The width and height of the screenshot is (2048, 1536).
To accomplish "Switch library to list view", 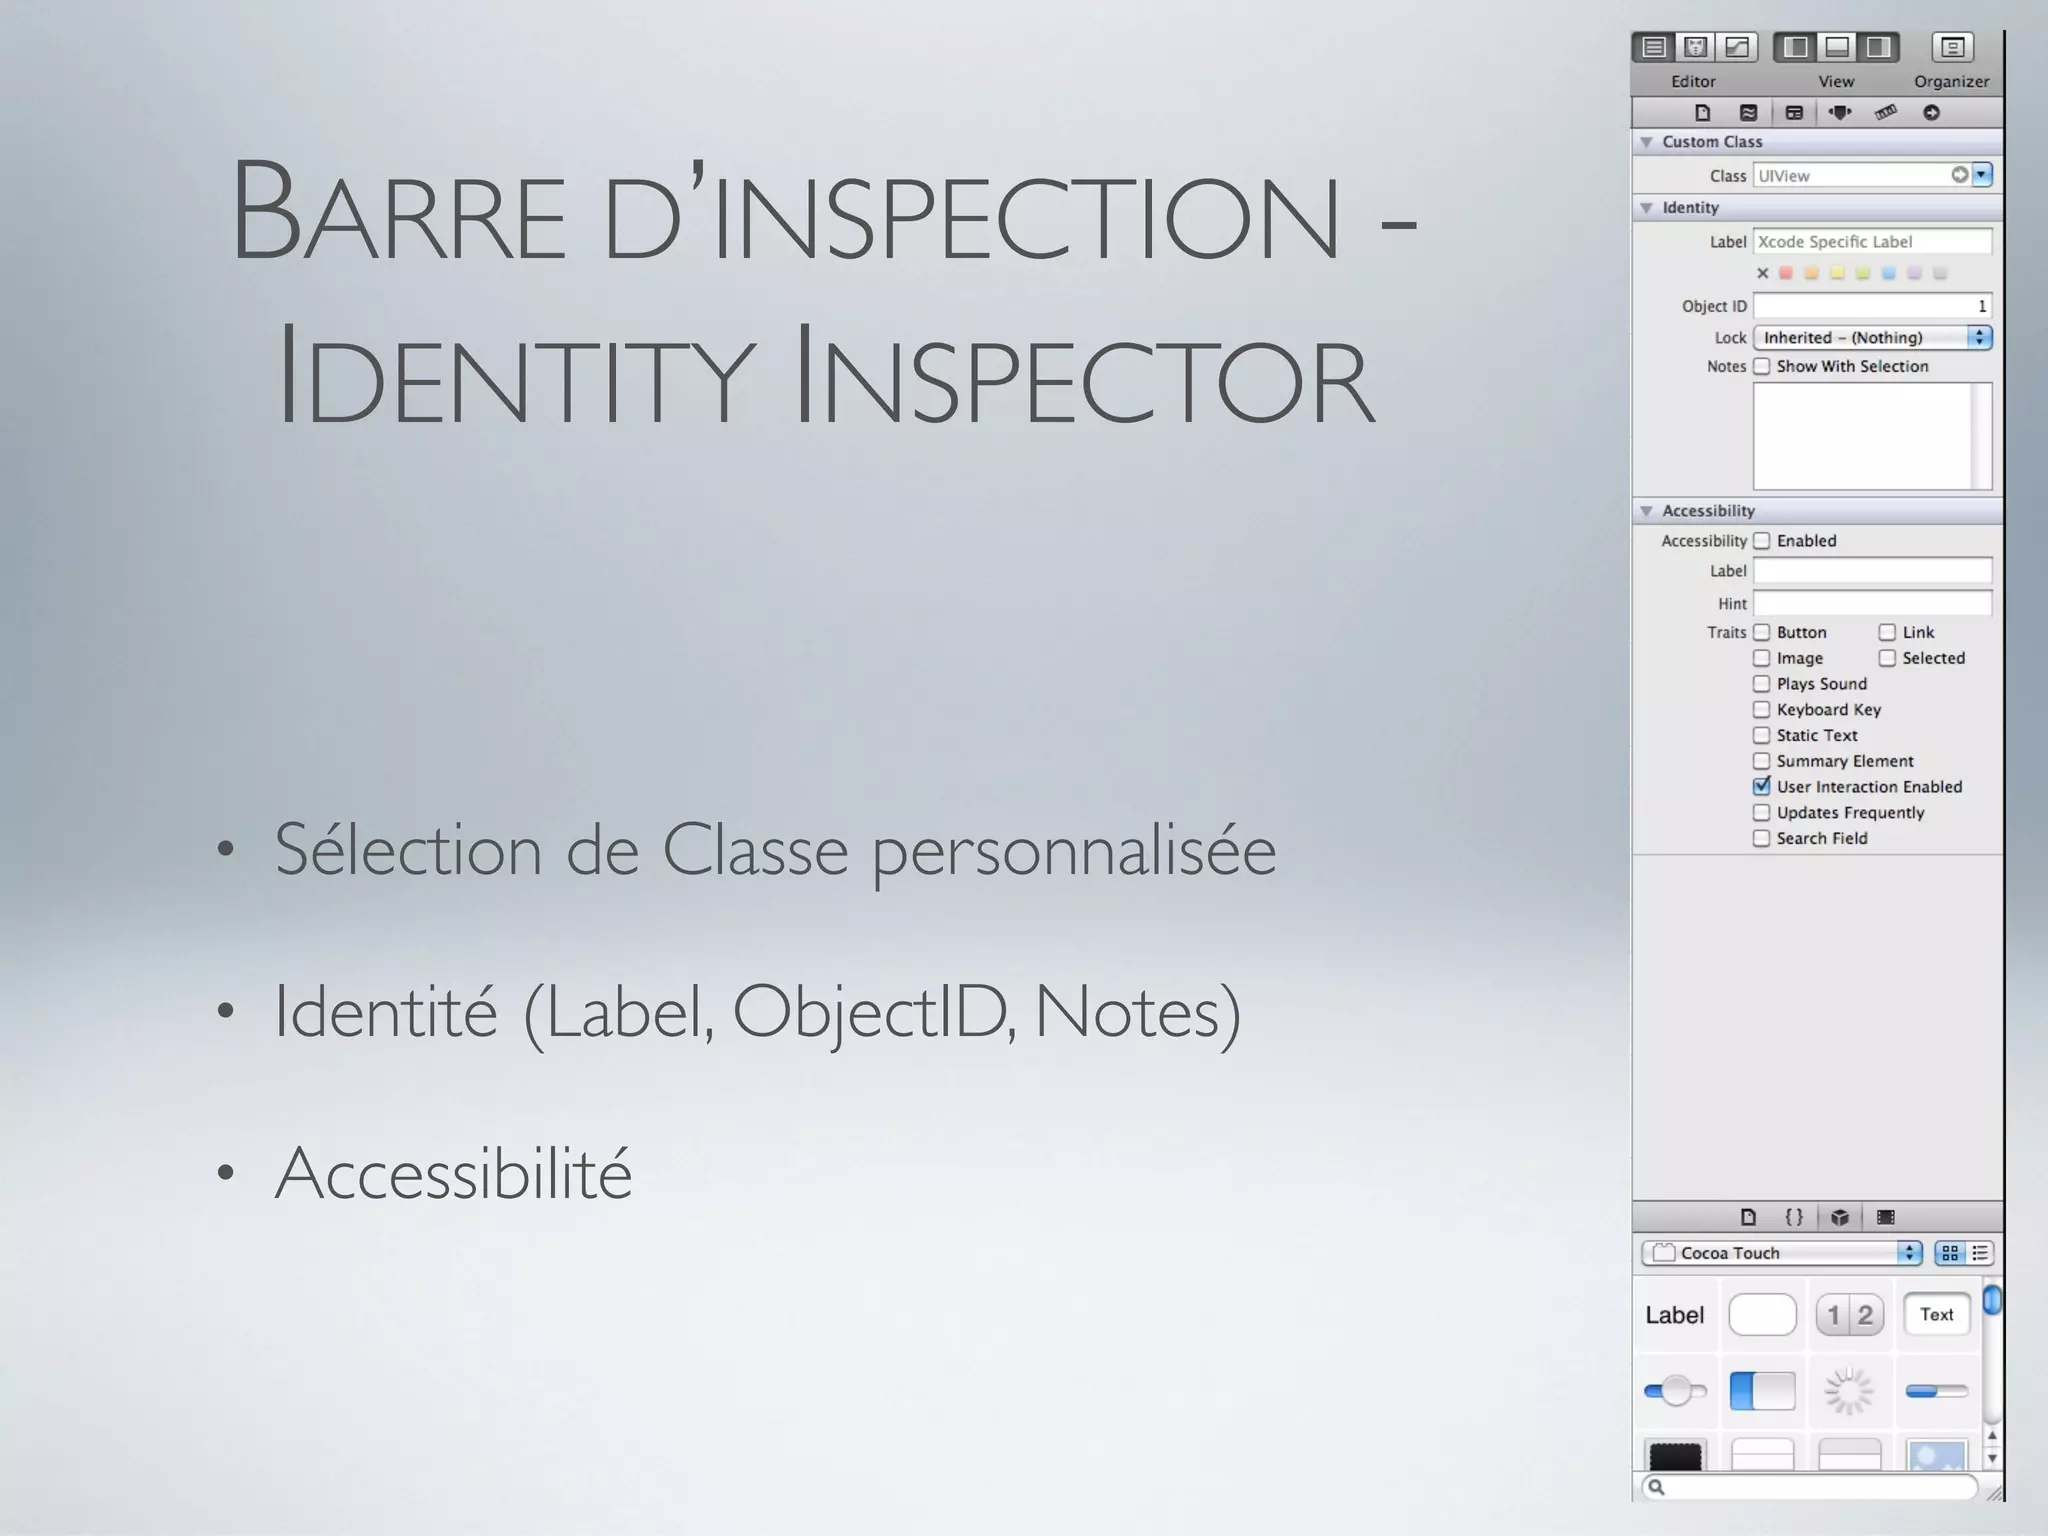I will coord(1980,1253).
